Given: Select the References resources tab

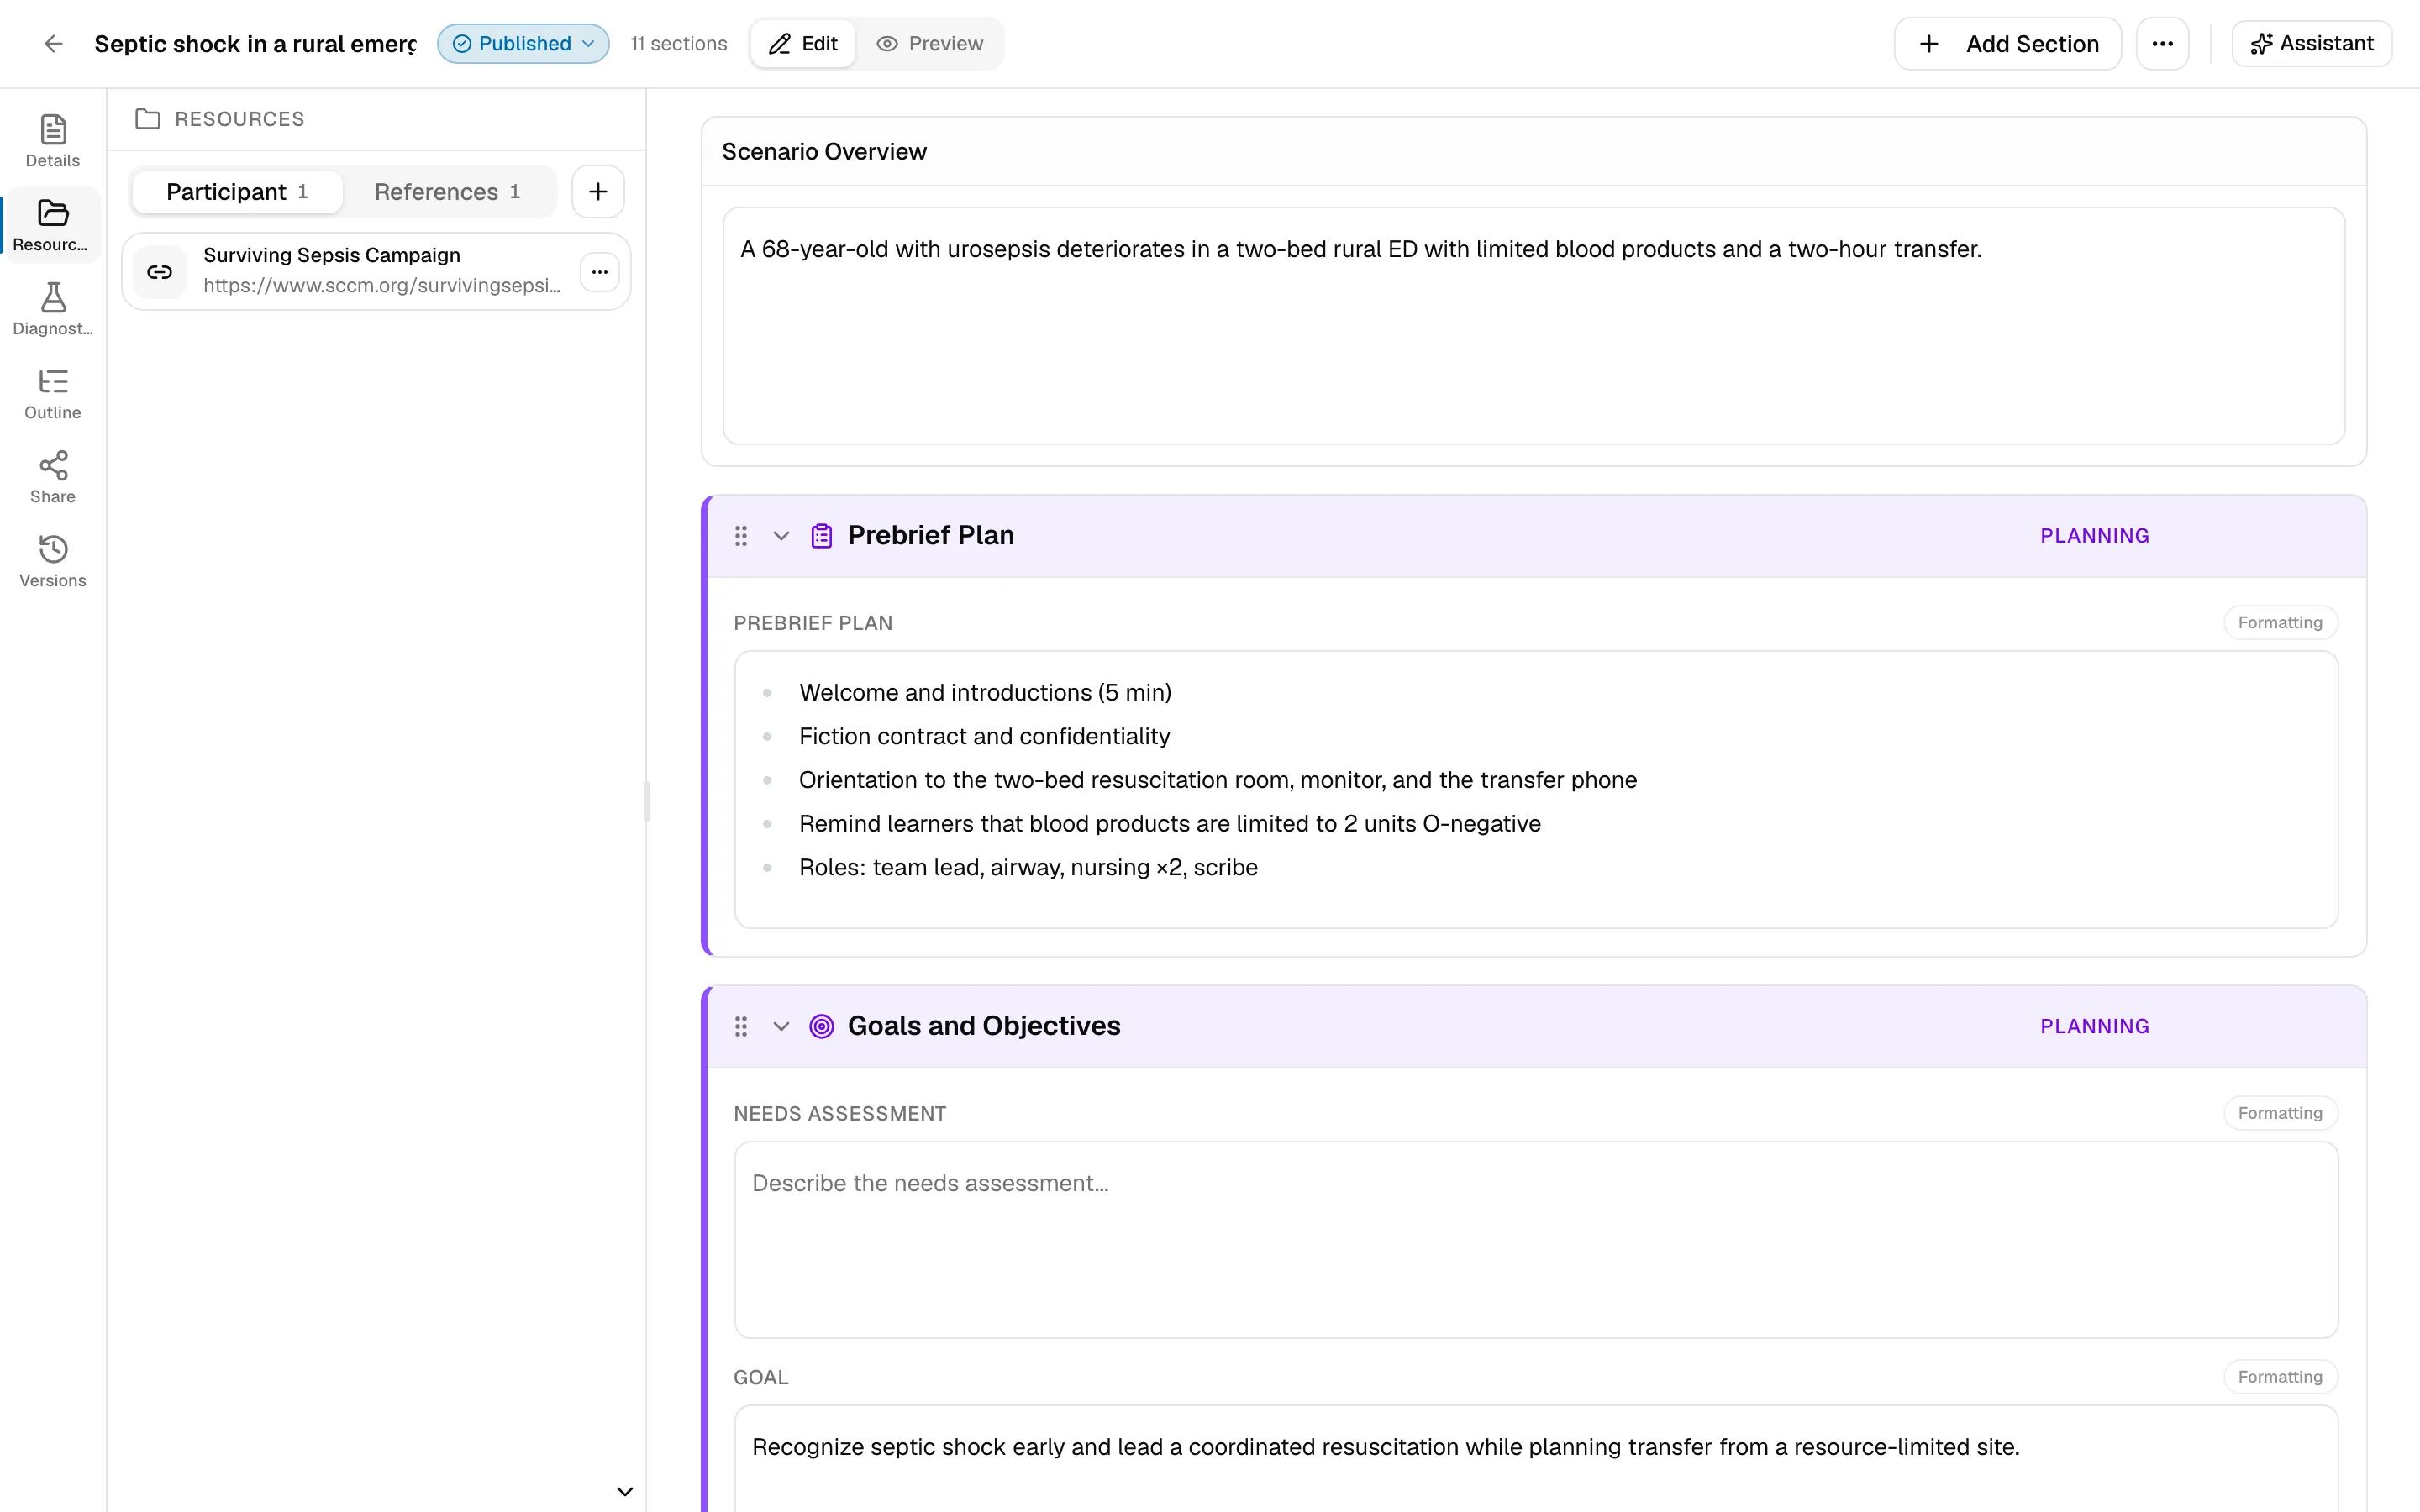Looking at the screenshot, I should pos(447,191).
